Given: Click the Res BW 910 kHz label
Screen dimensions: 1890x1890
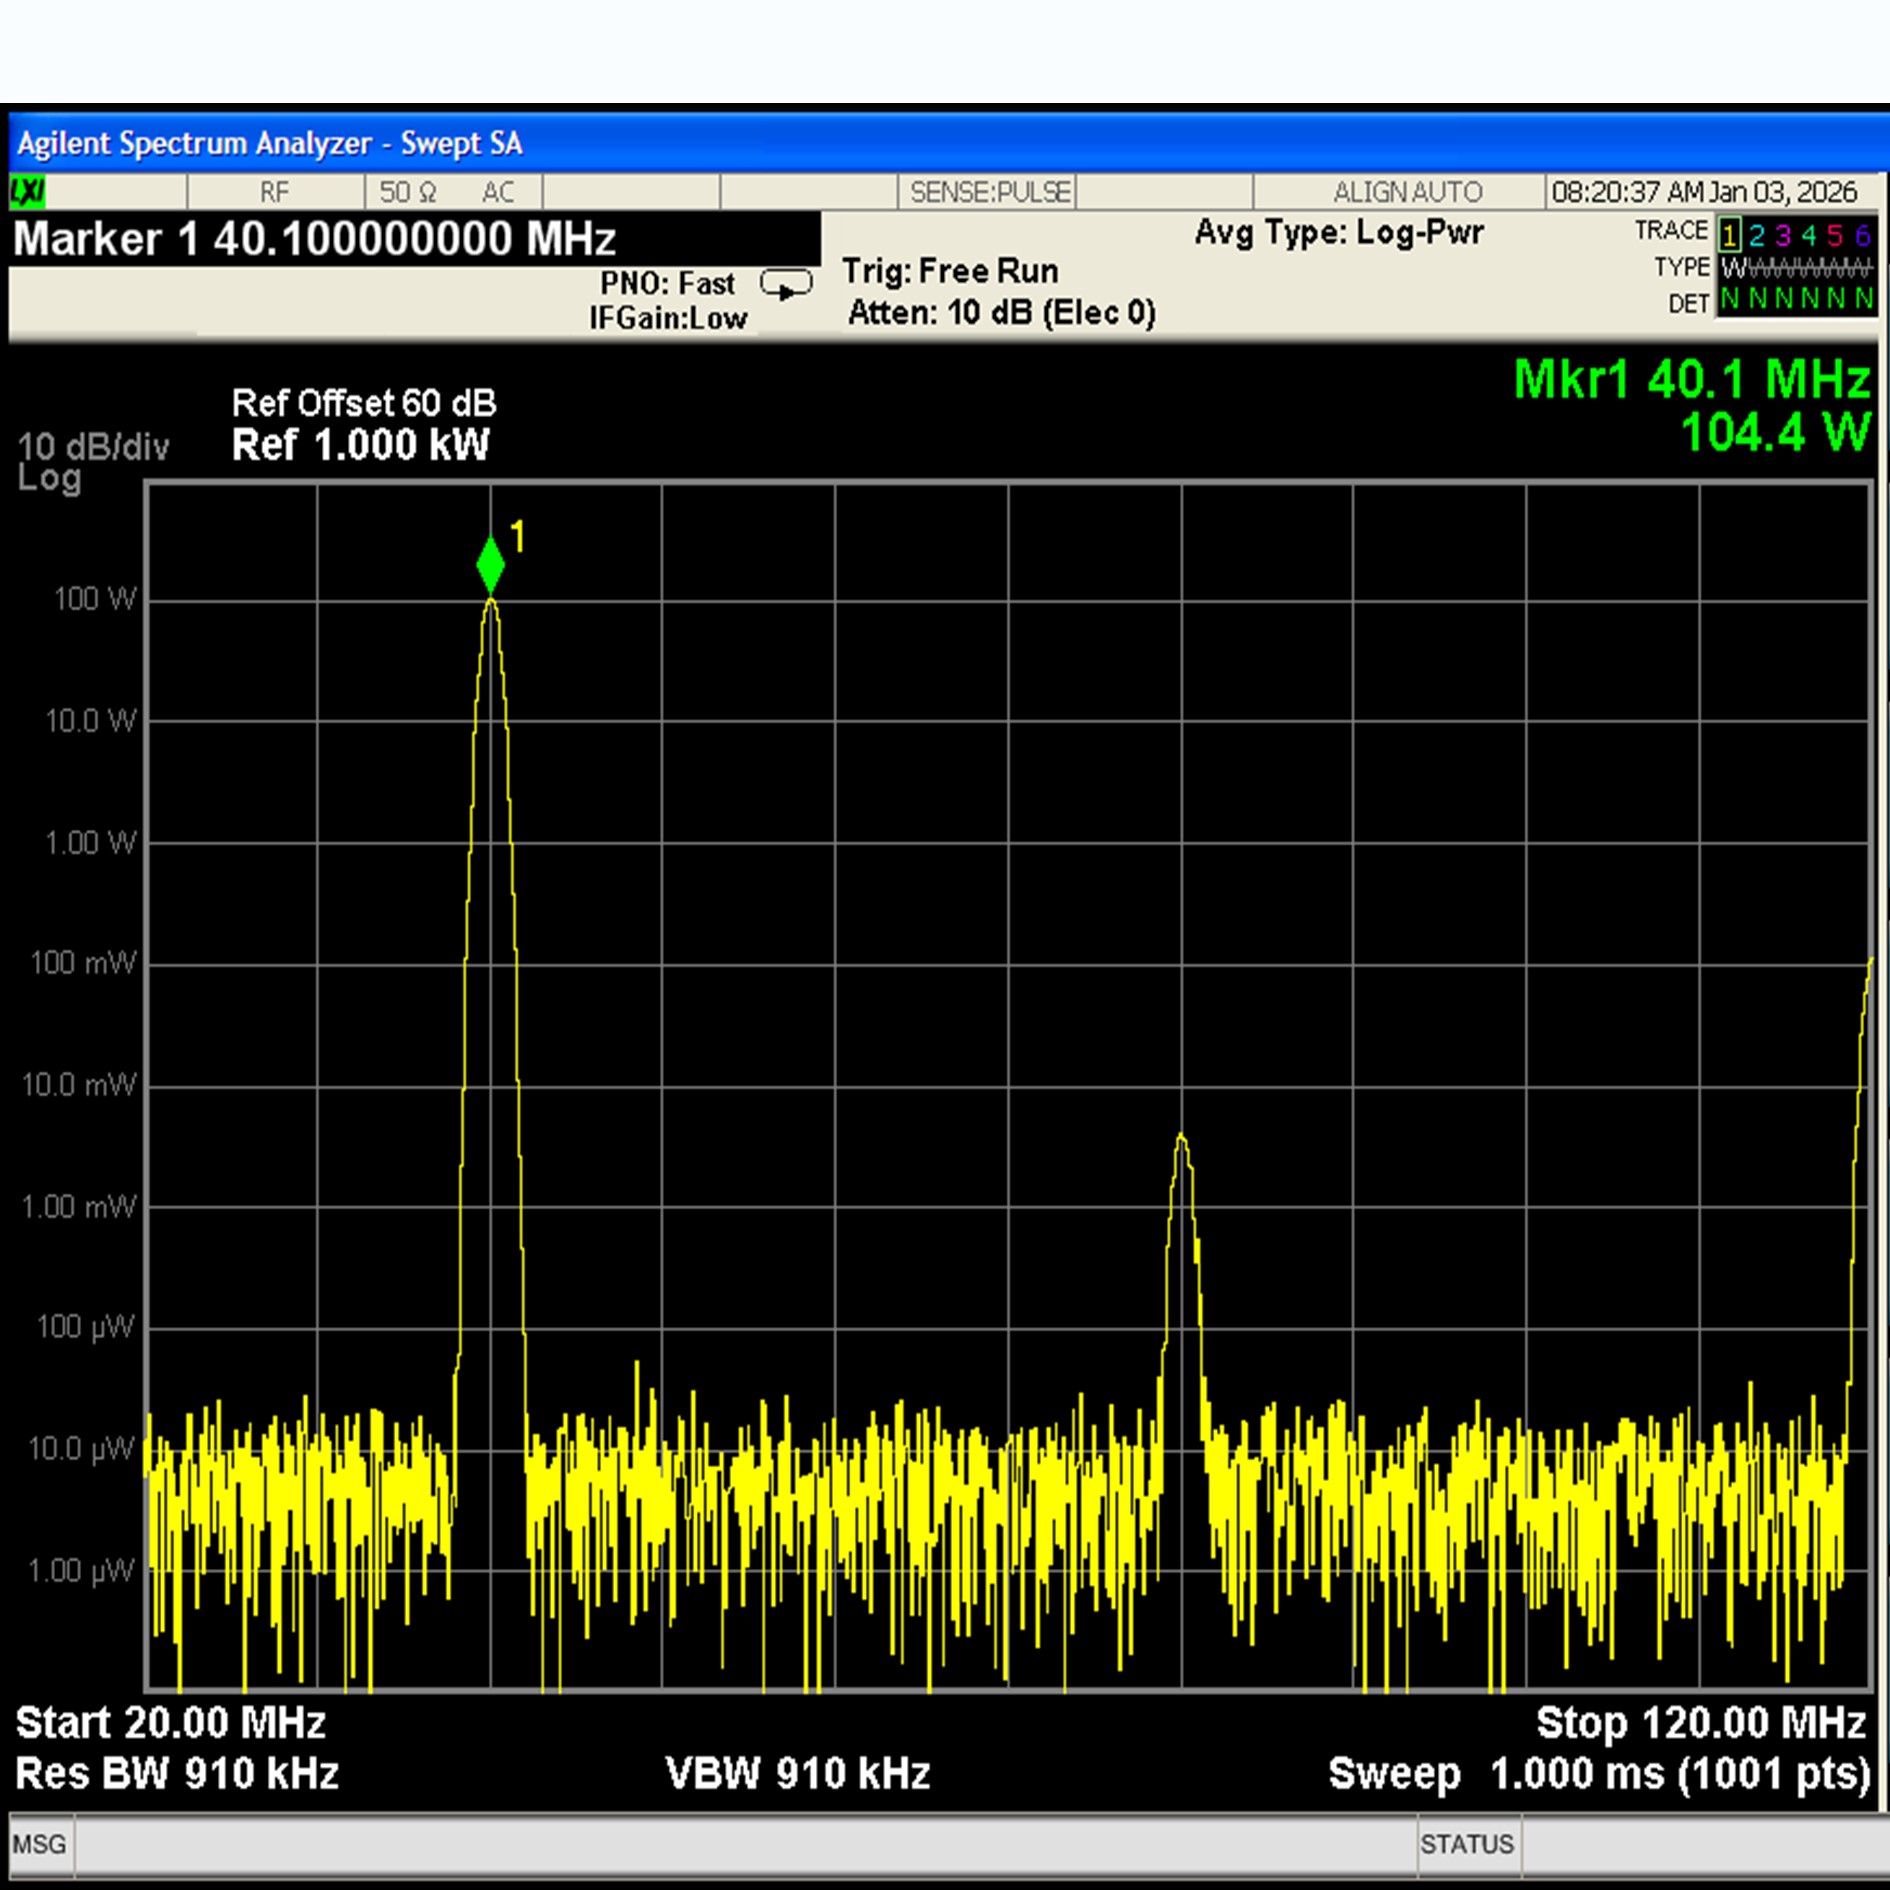Looking at the screenshot, I should click(x=177, y=1774).
